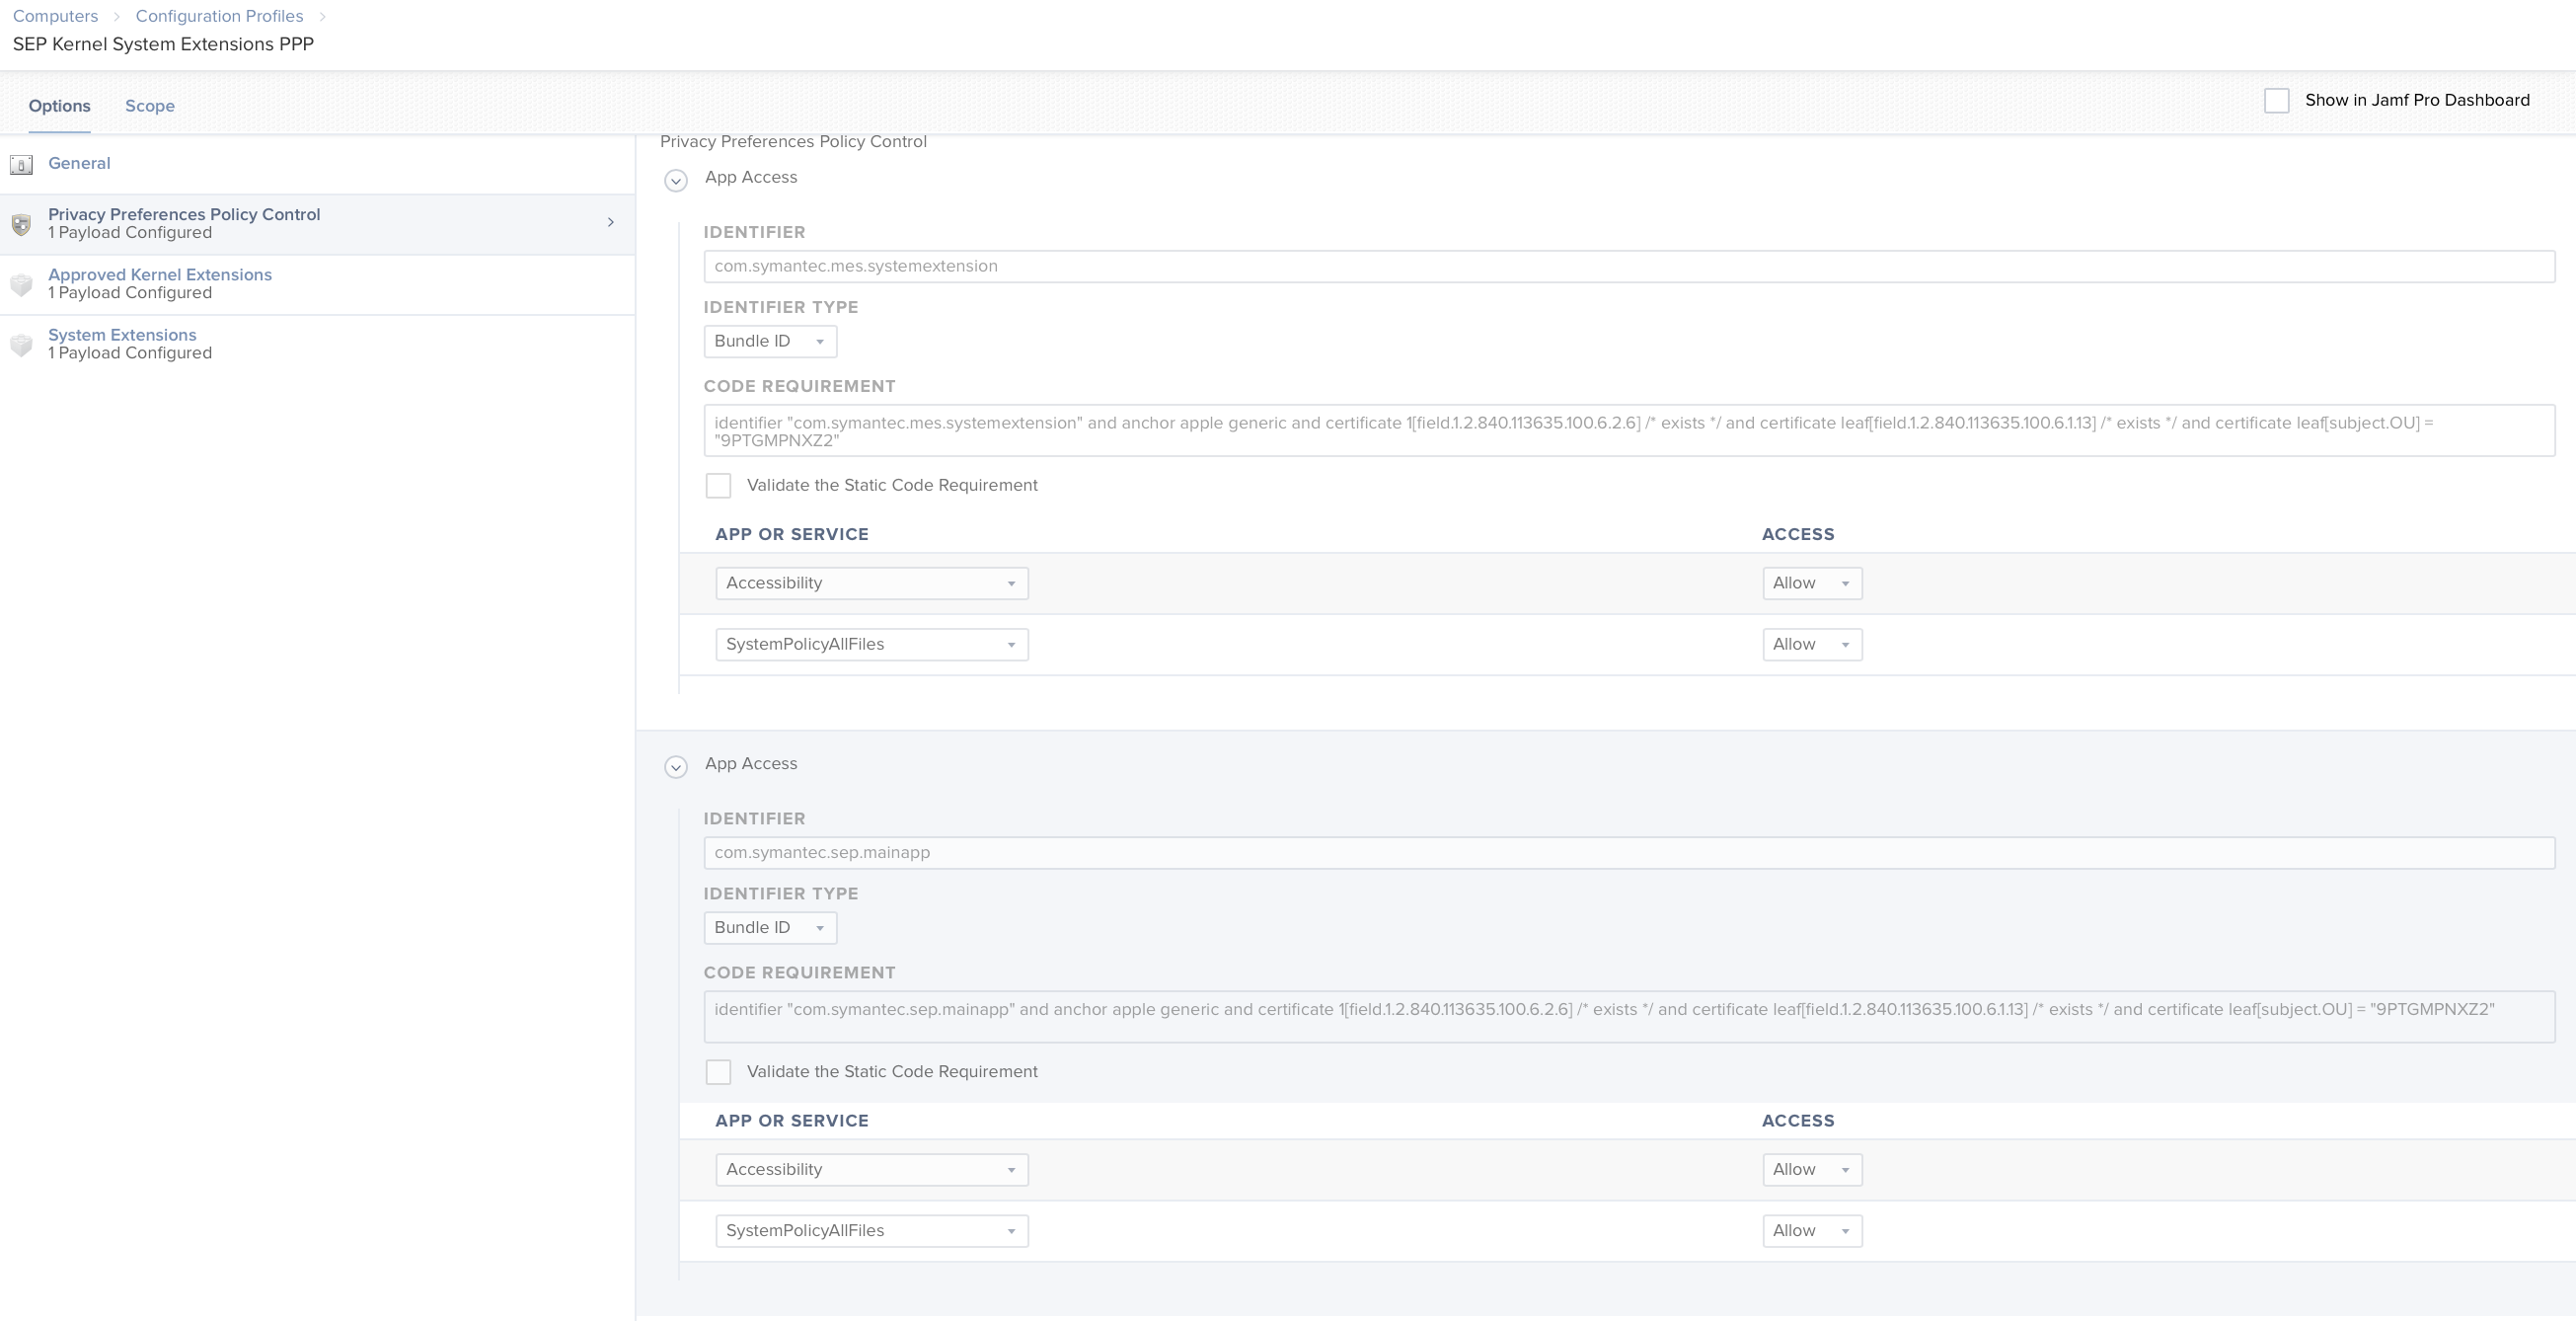Click the SEP Kernel System Extensions PPP title
The width and height of the screenshot is (2576, 1321).
click(163, 45)
